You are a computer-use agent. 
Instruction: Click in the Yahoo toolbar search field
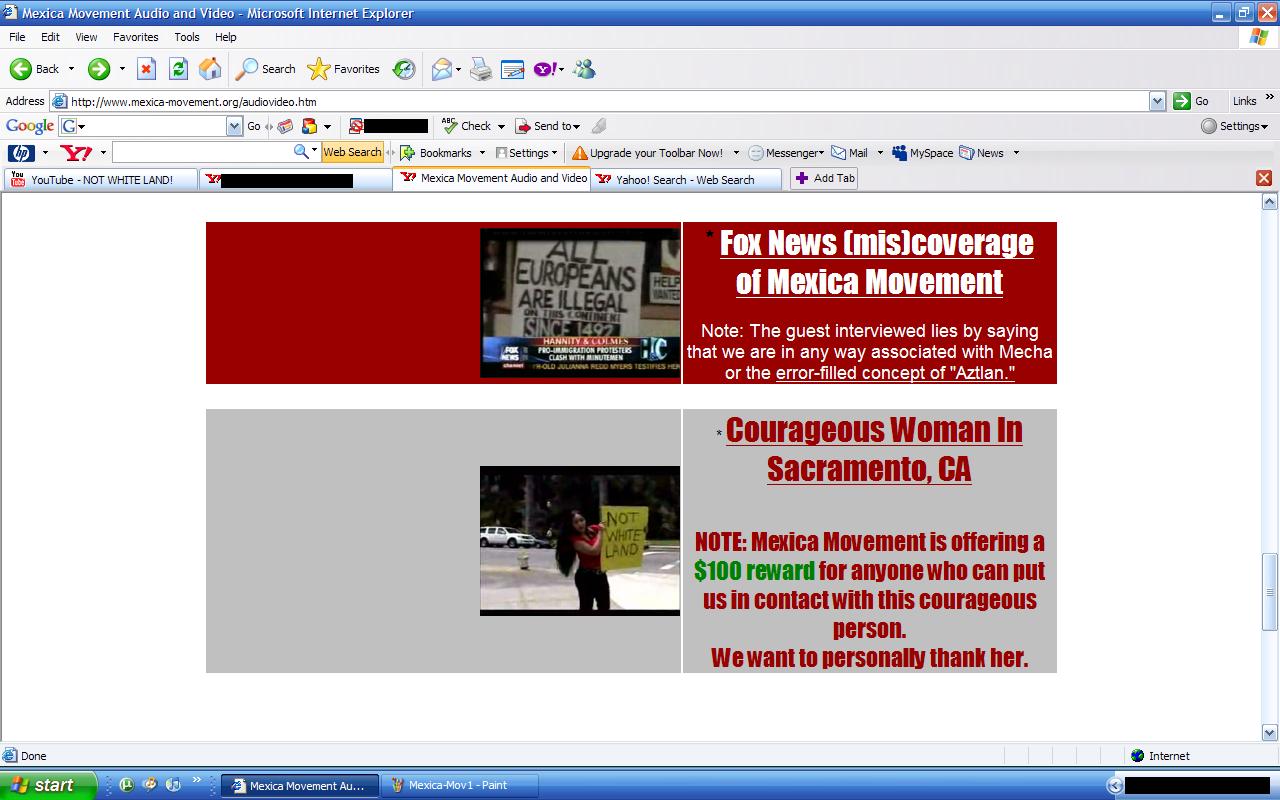[x=202, y=152]
